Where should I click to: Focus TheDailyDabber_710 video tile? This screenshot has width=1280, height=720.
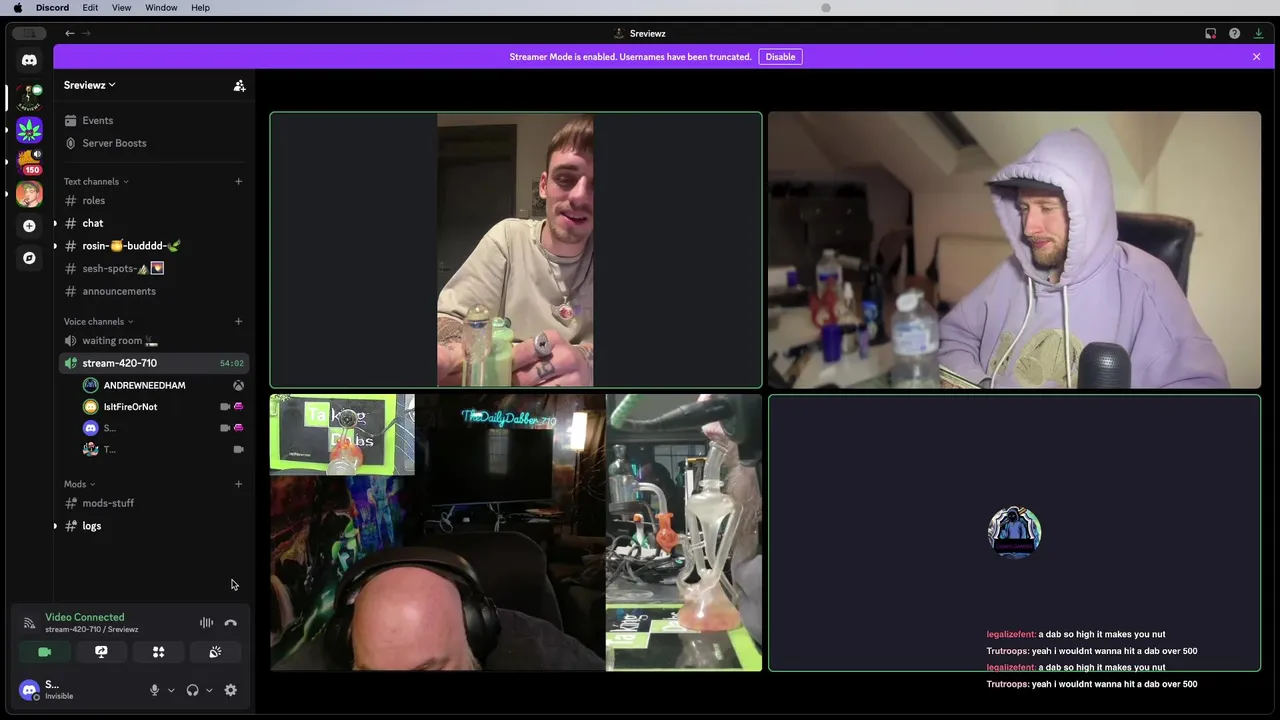click(x=516, y=533)
